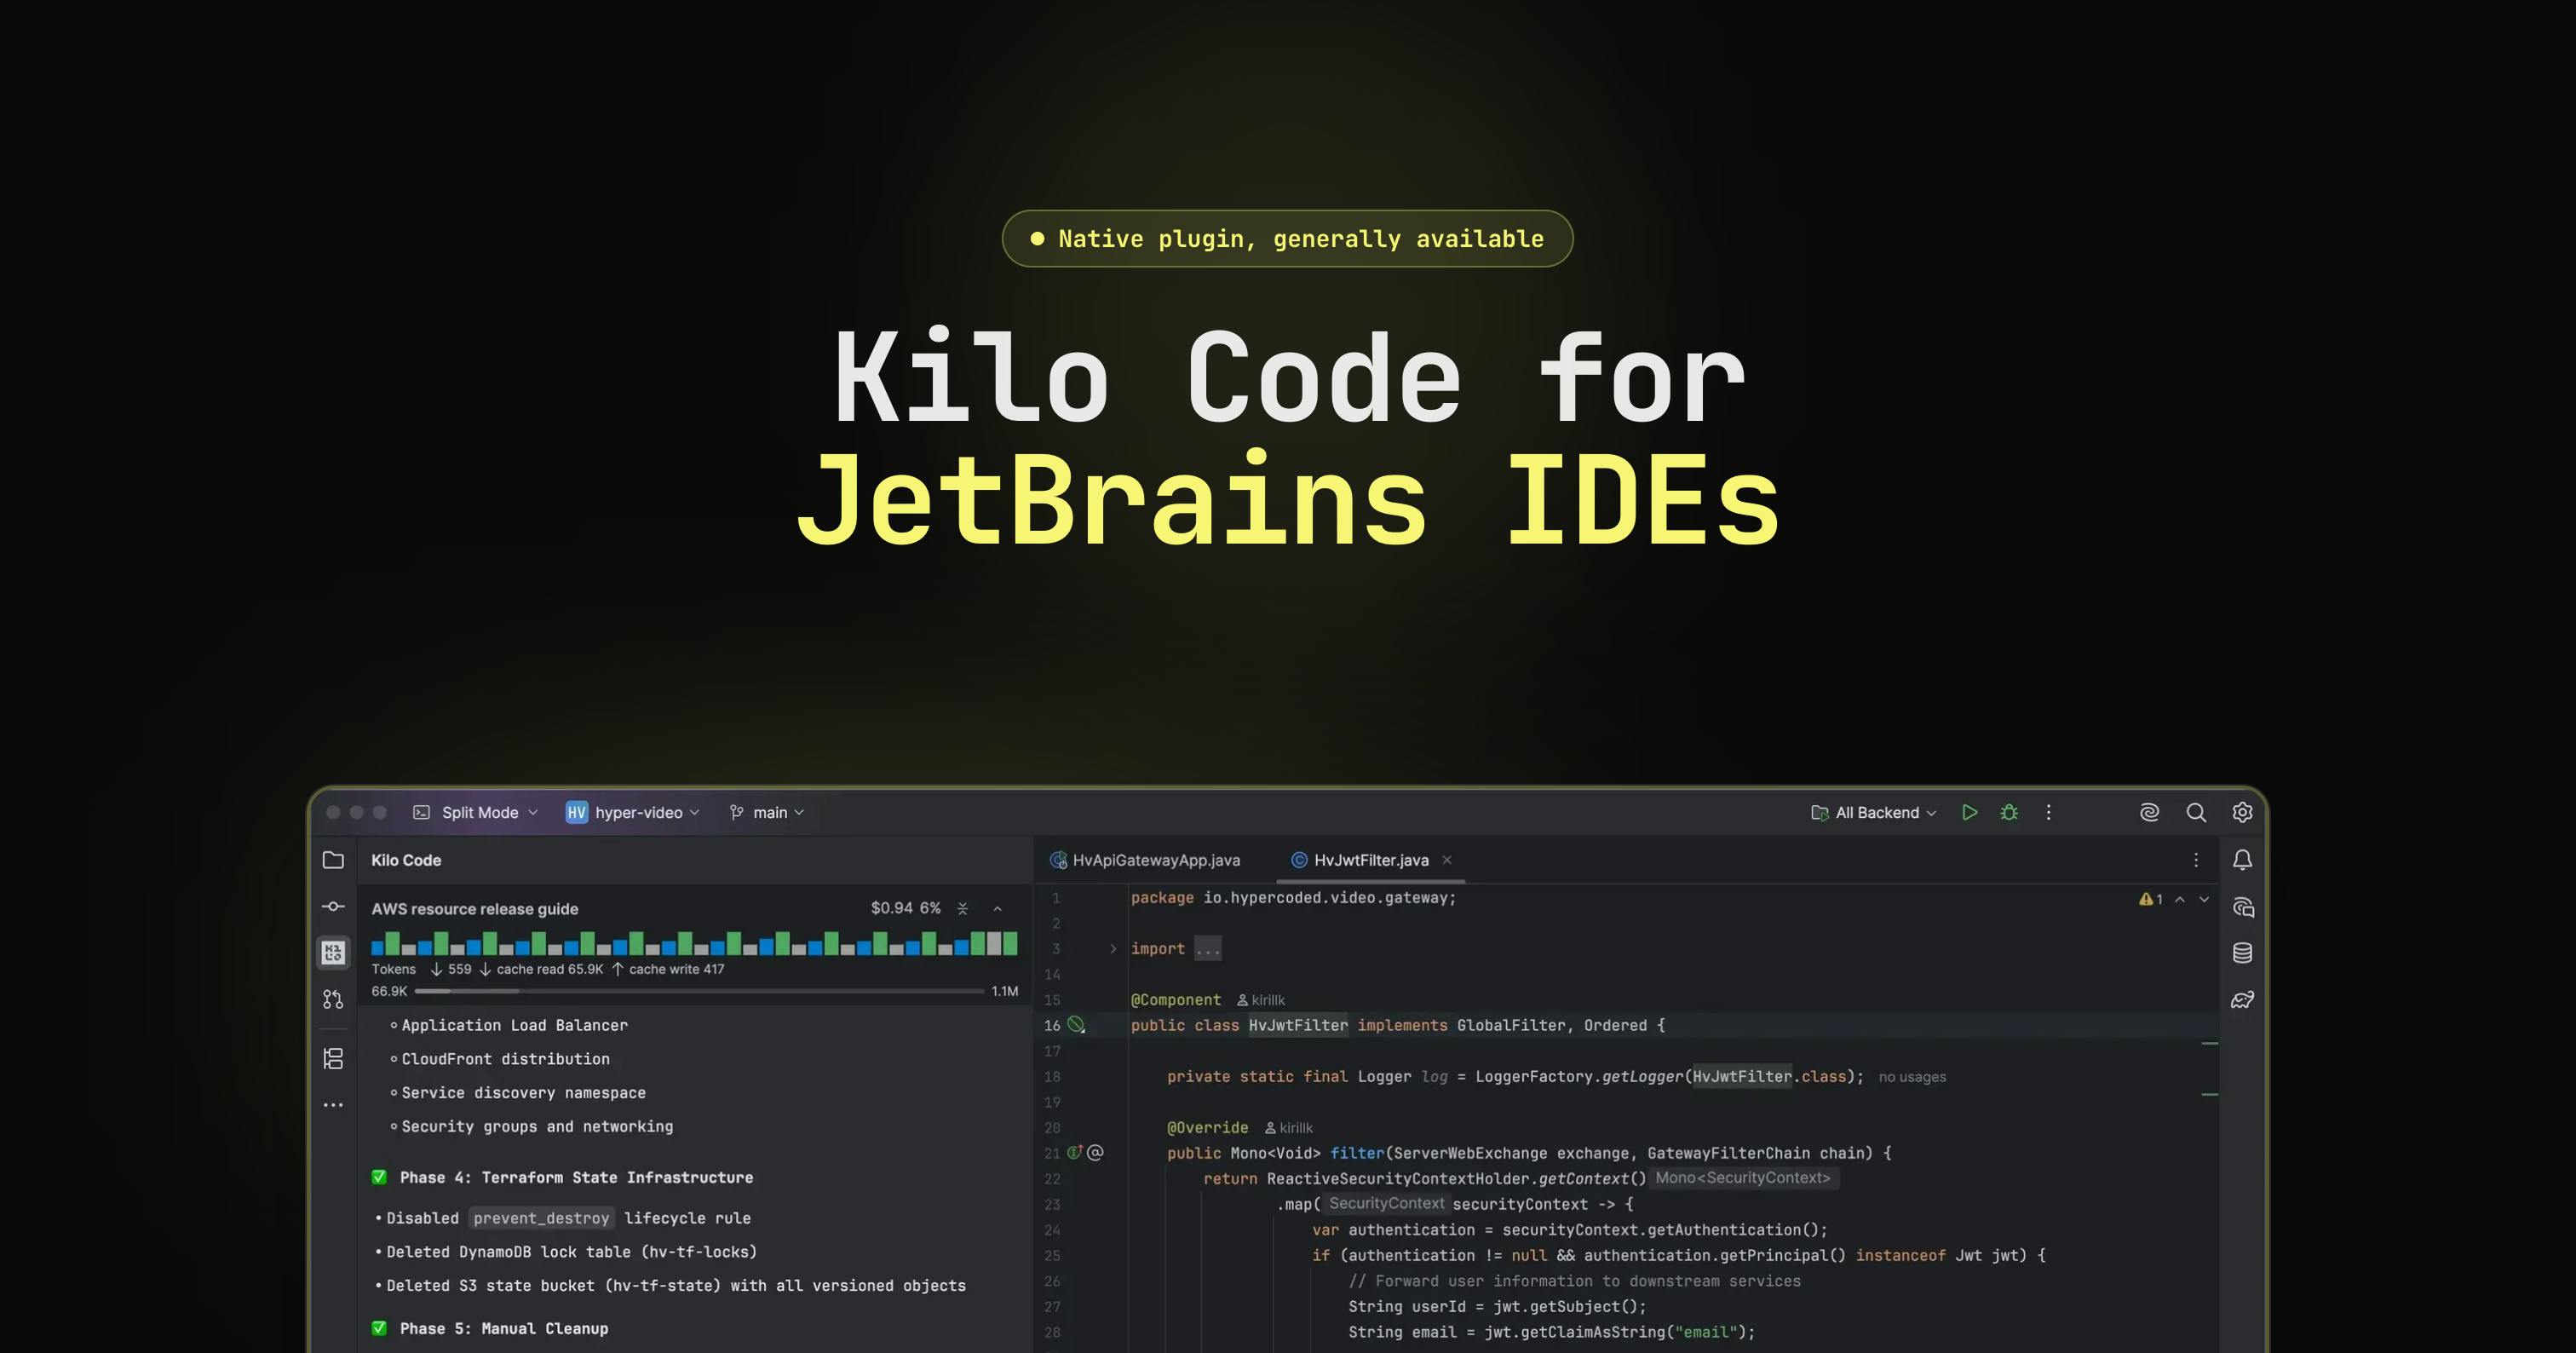
Task: Click the Phase 5 green checkmark
Action: tap(379, 1328)
